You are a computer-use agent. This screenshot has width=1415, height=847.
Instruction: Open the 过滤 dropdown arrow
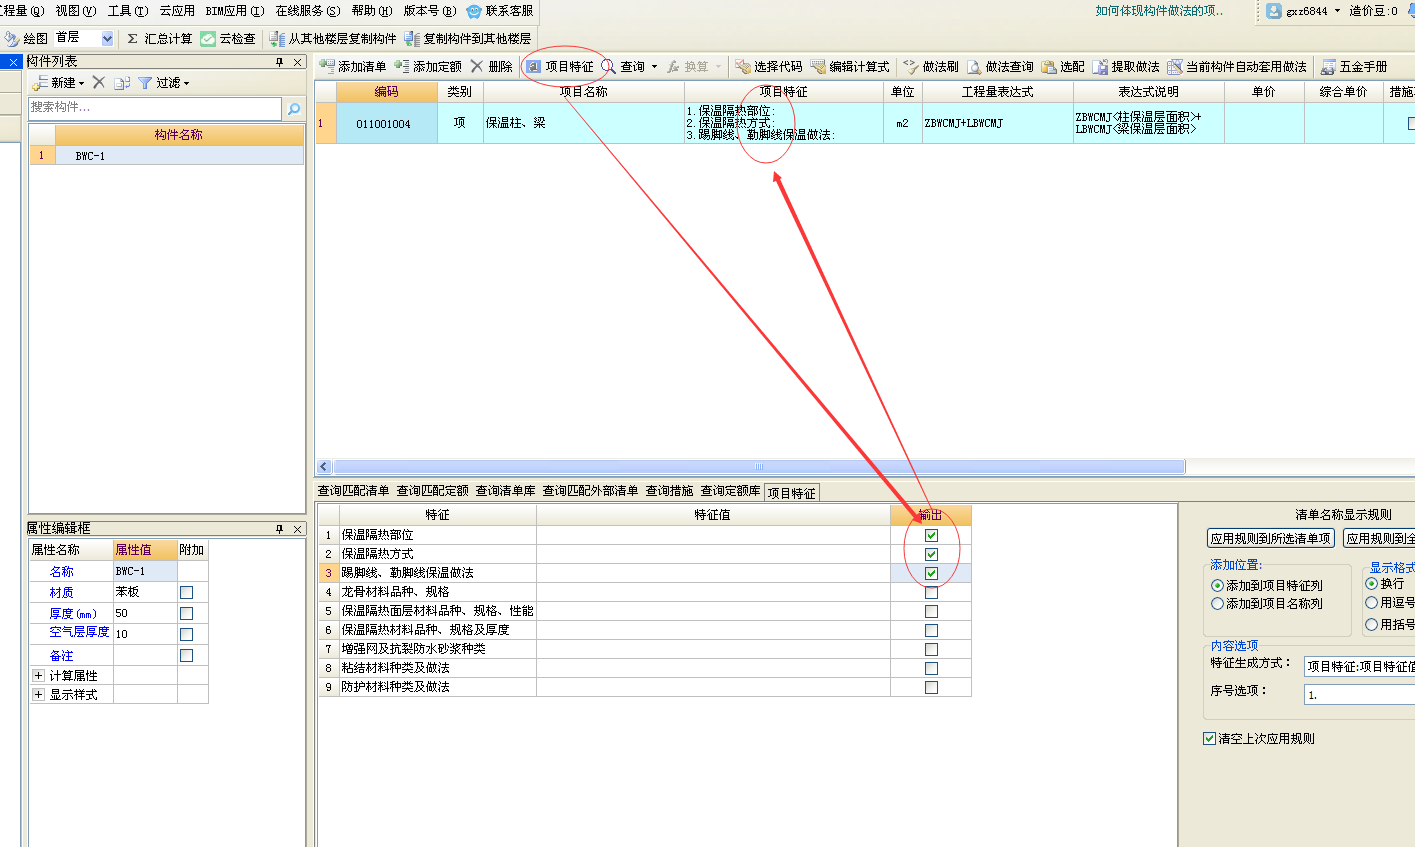[x=186, y=83]
